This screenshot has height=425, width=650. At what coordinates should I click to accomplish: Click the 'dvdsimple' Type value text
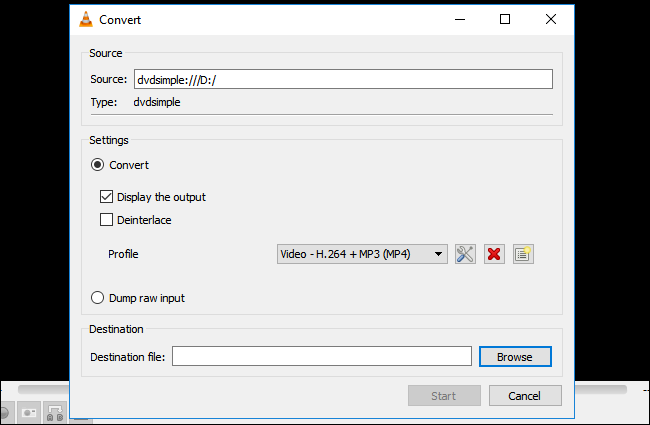(x=157, y=102)
